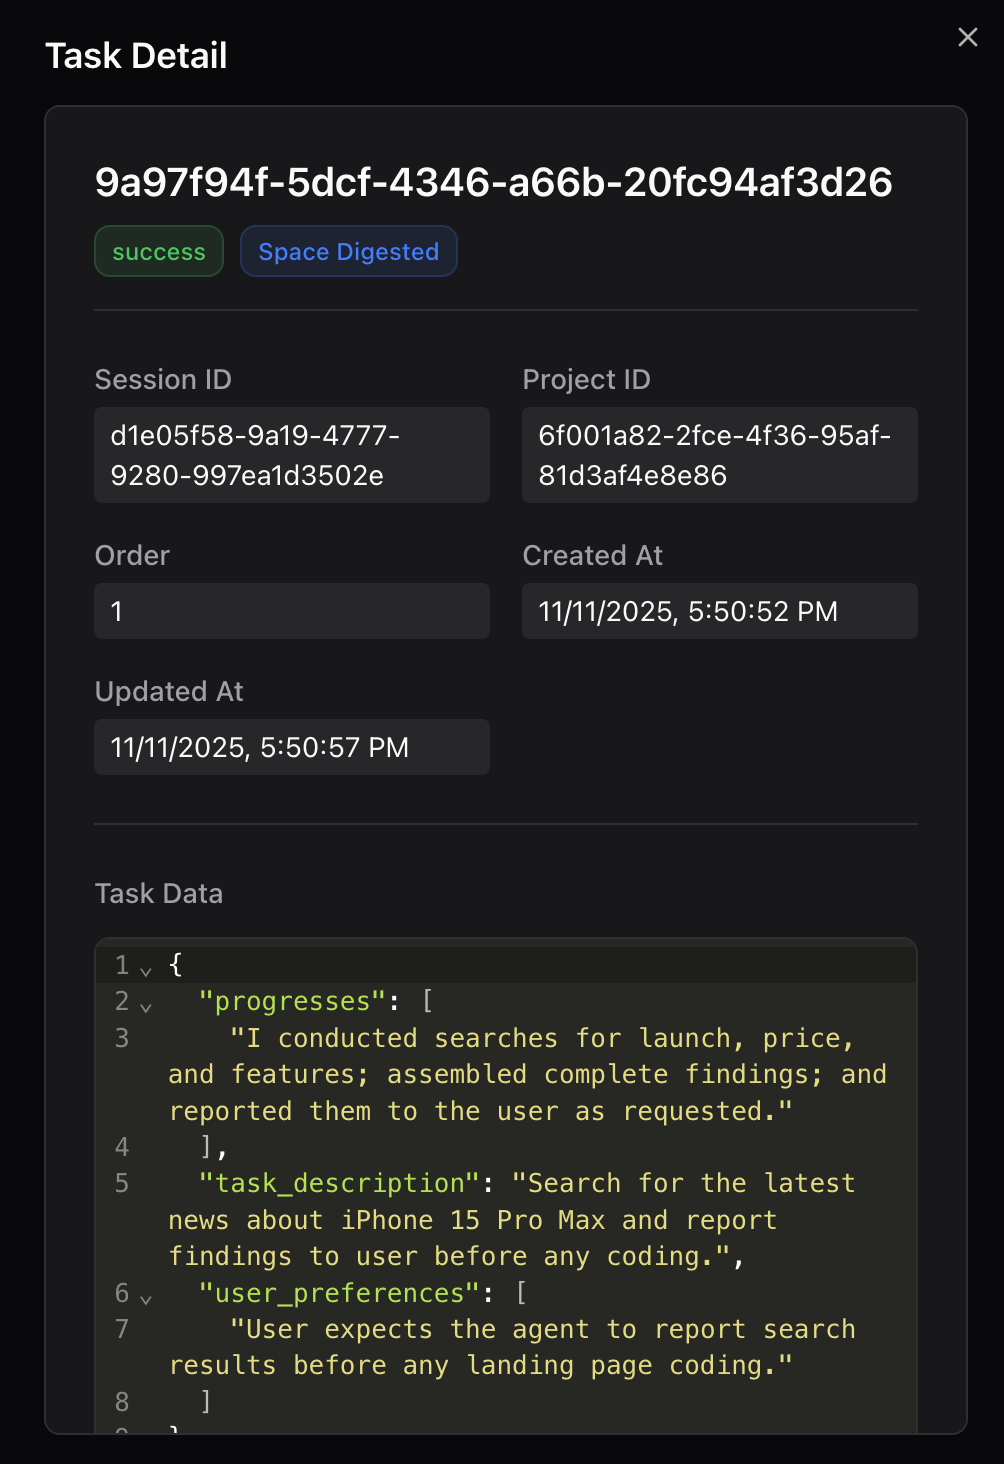Collapse the user_preferences array on line 6
Screen dimensions: 1004x1464
coord(146,1297)
